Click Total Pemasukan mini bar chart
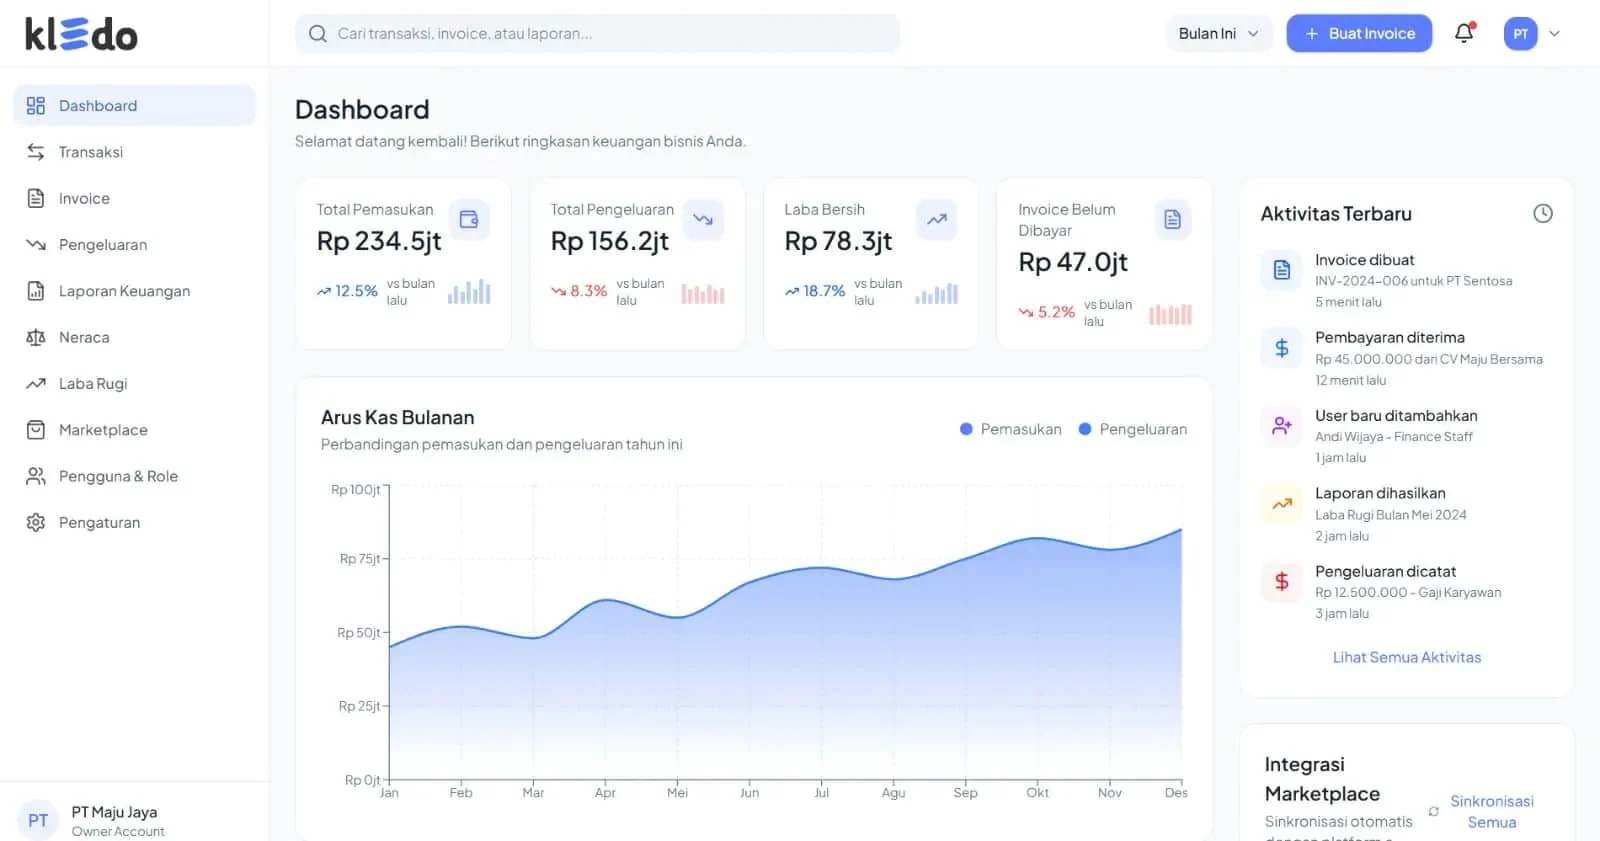This screenshot has width=1600, height=841. 469,291
